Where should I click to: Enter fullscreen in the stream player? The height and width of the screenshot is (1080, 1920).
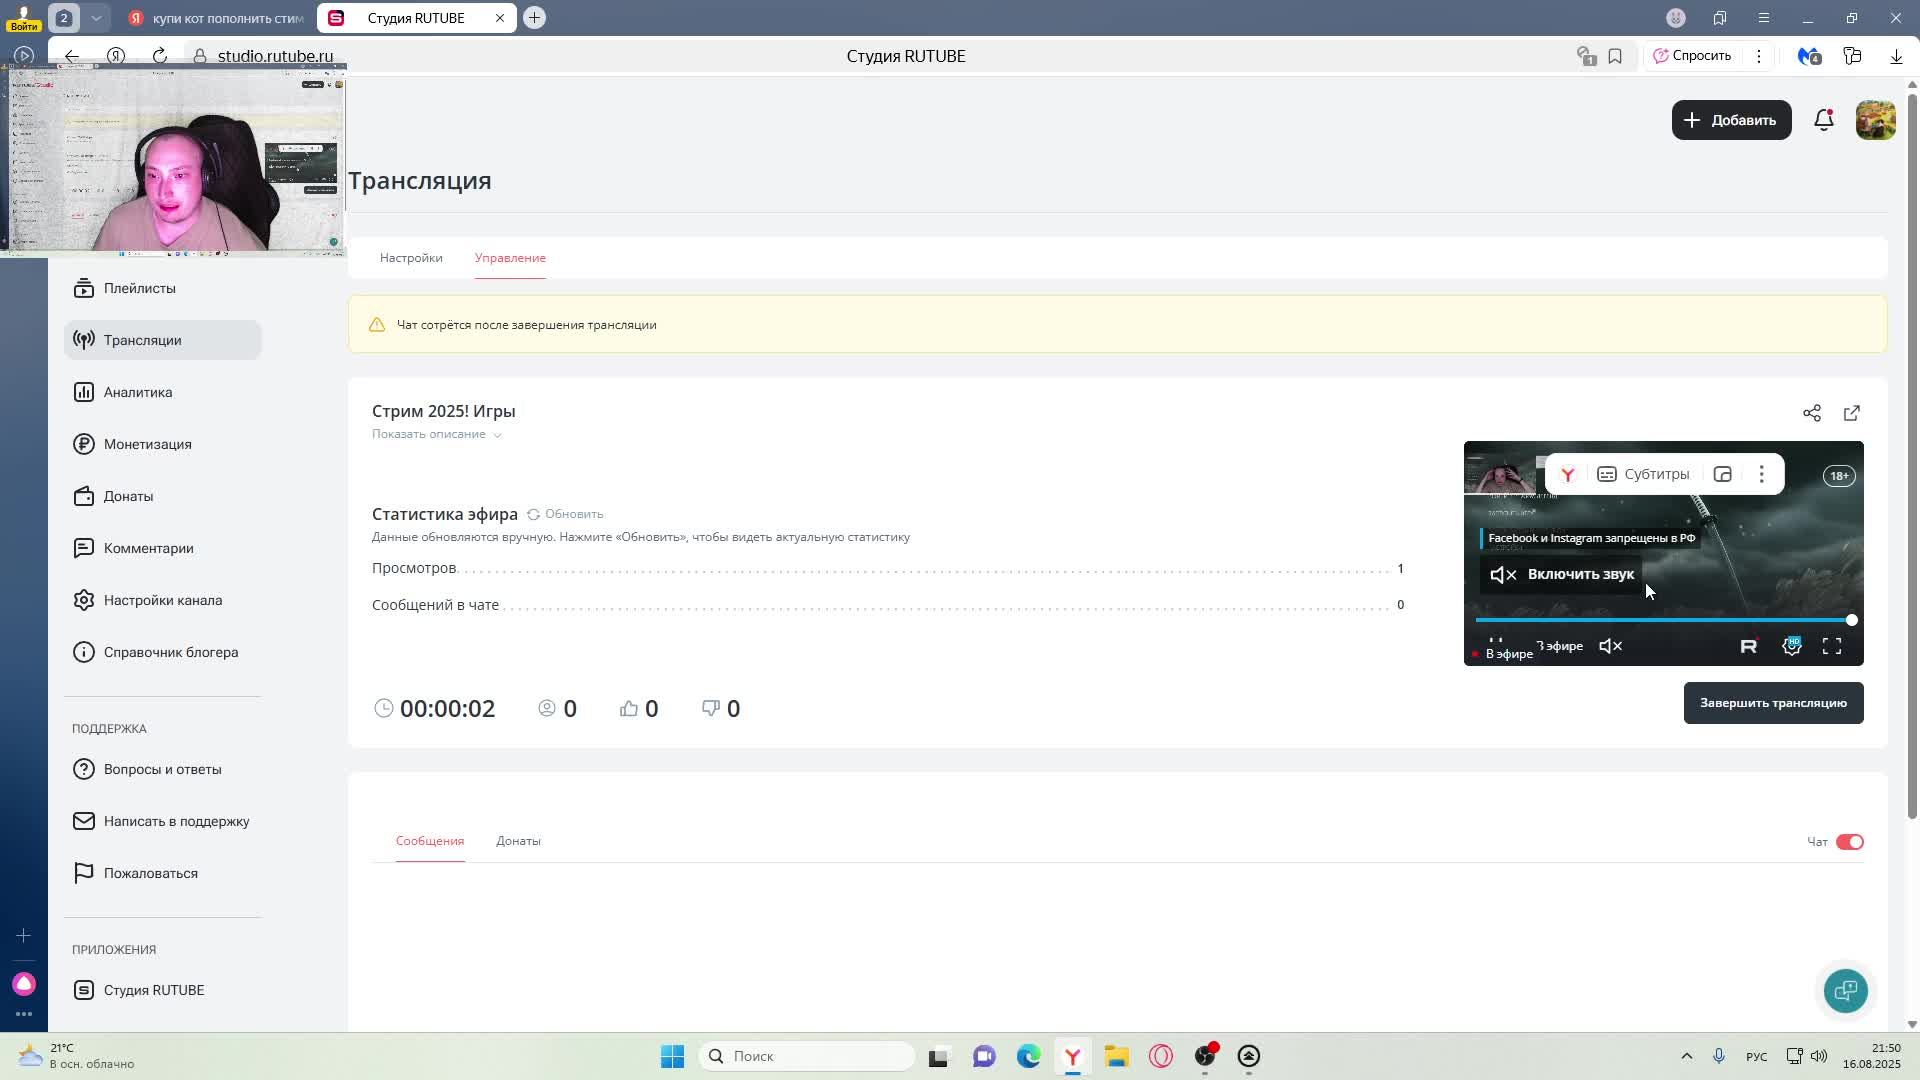[x=1831, y=647]
